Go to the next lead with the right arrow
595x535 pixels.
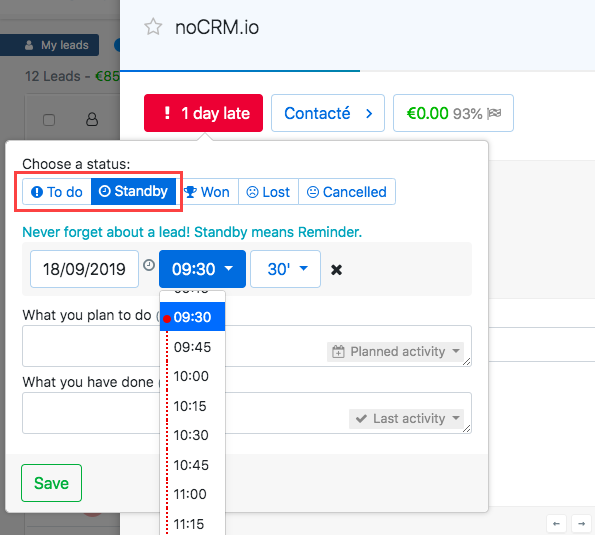tap(581, 524)
